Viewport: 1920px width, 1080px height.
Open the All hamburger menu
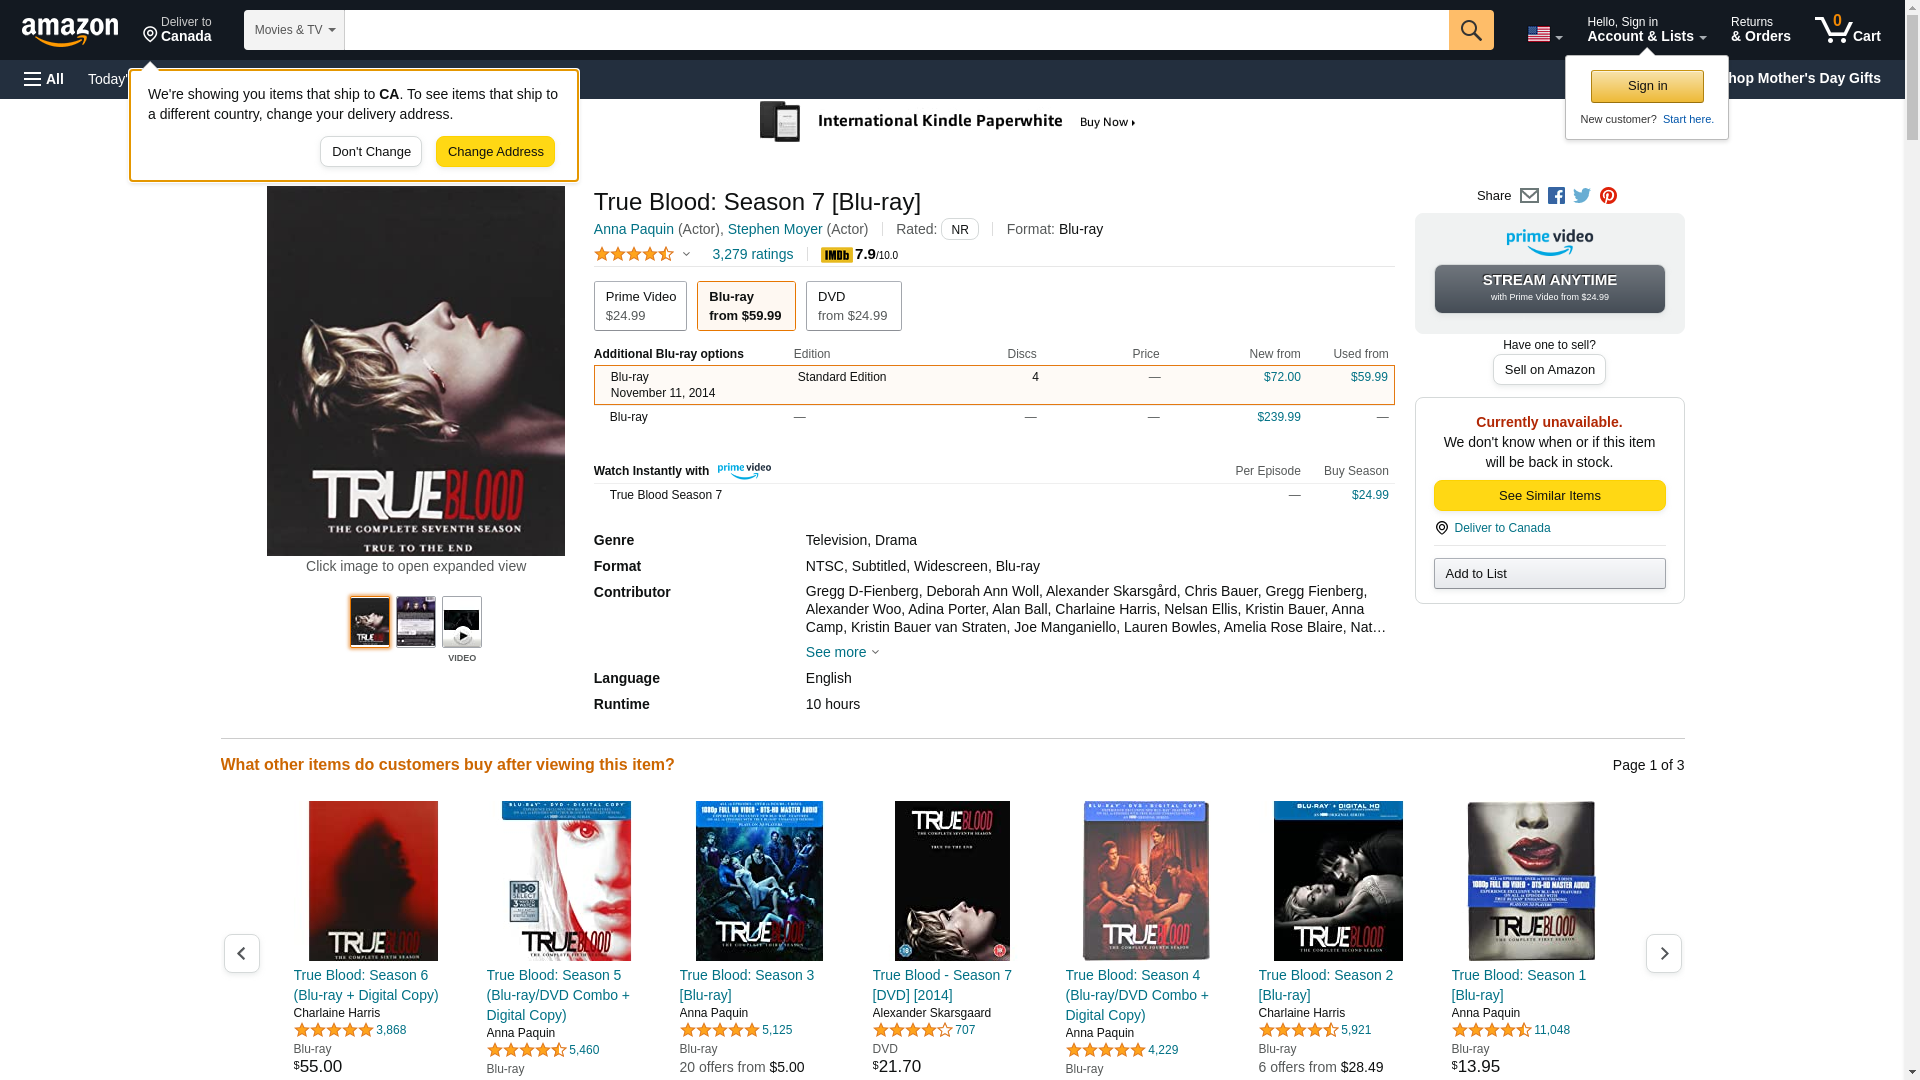coord(44,79)
